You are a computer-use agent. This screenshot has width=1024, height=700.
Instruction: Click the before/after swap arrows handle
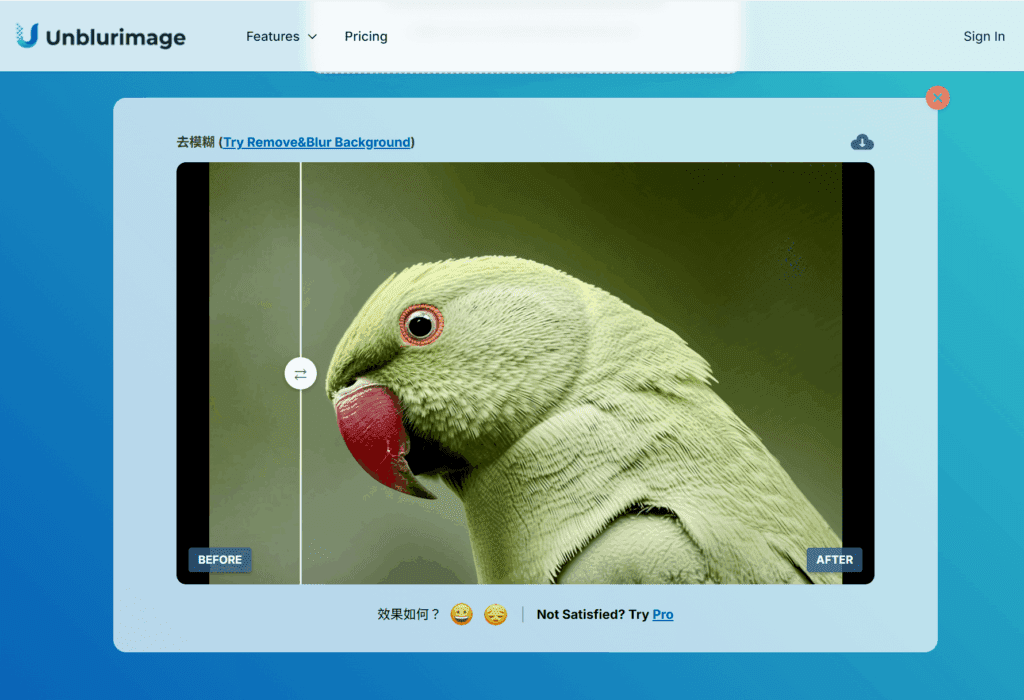[300, 374]
